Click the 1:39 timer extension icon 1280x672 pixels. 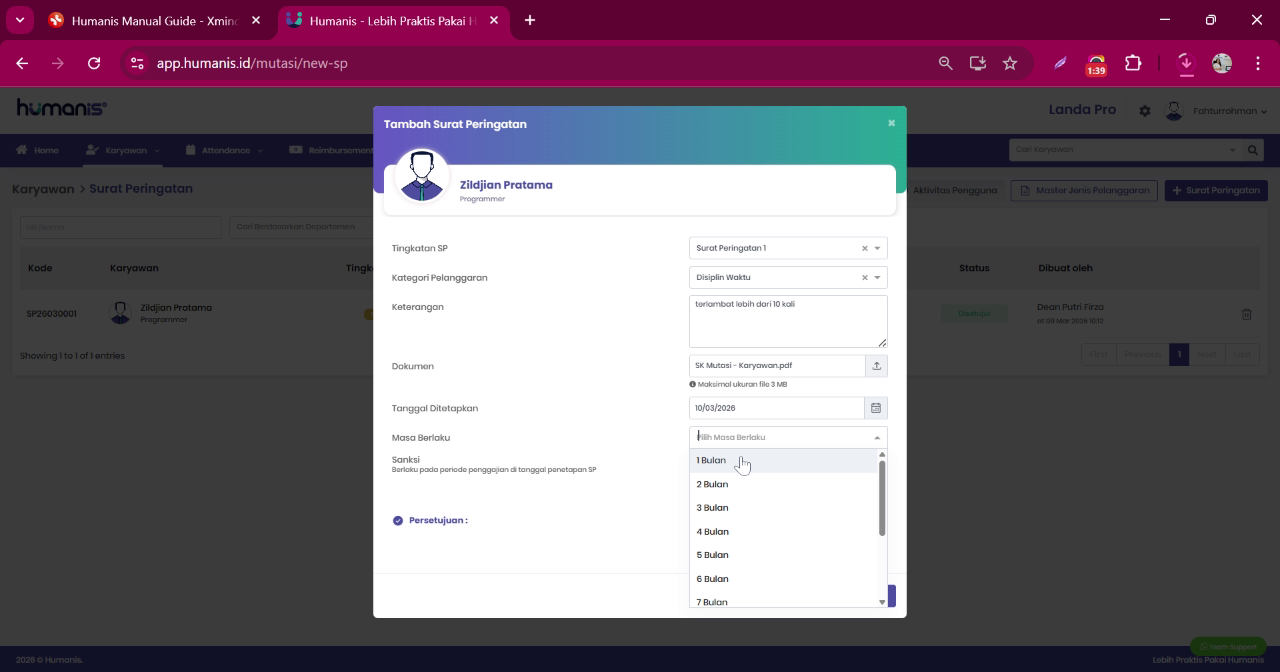point(1097,65)
